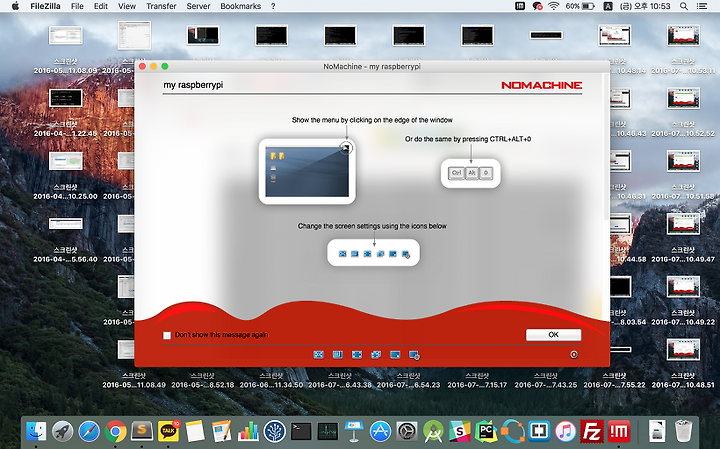Viewport: 720px width, 449px height.
Task: Select desktop screenshot 2016-07...10.48.51
Action: click(x=683, y=349)
